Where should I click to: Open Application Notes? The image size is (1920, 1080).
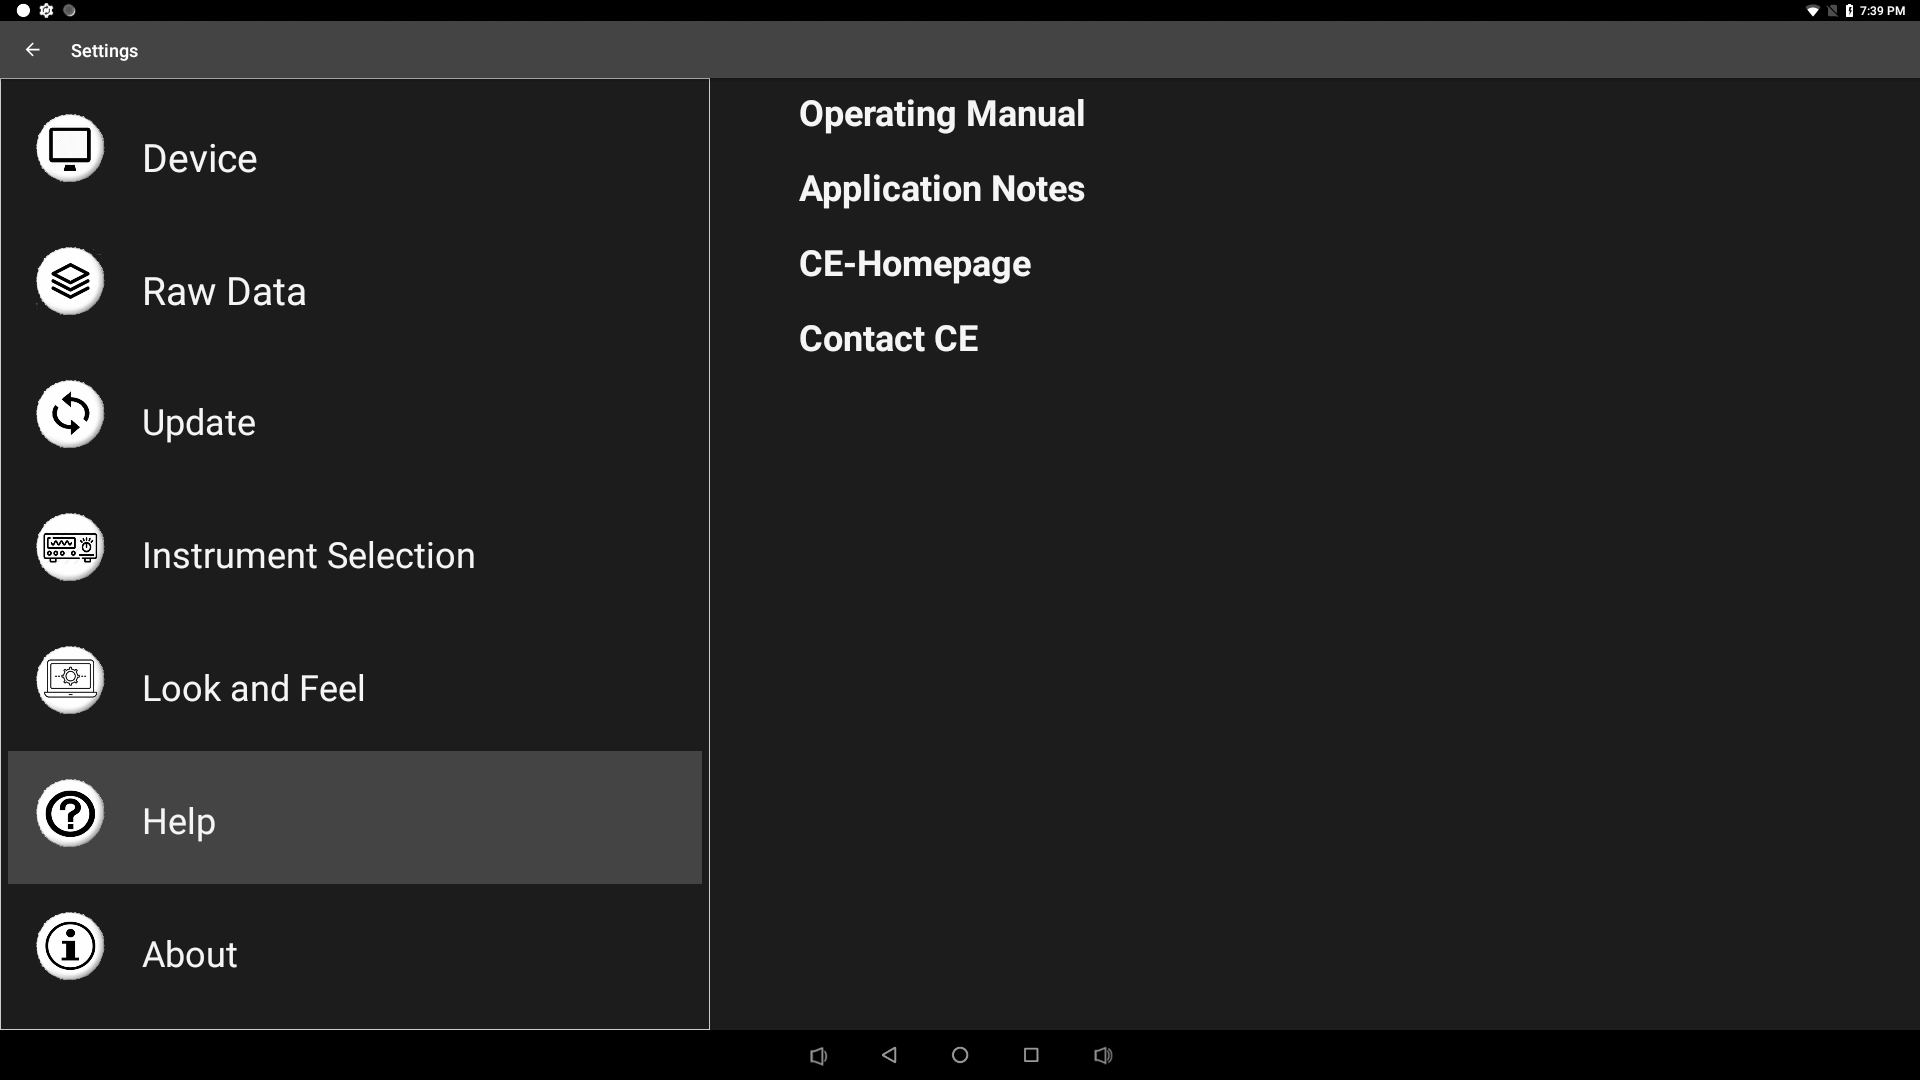[x=941, y=189]
